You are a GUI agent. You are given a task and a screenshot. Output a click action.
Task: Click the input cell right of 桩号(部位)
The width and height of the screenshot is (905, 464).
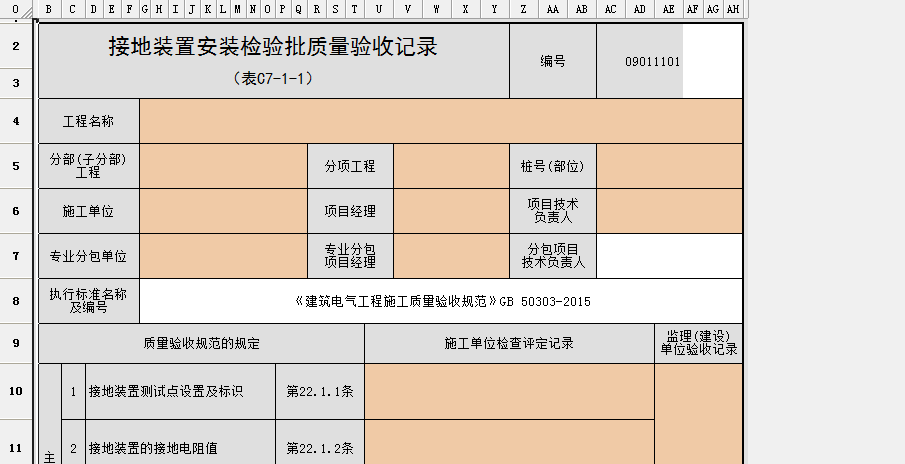(670, 166)
